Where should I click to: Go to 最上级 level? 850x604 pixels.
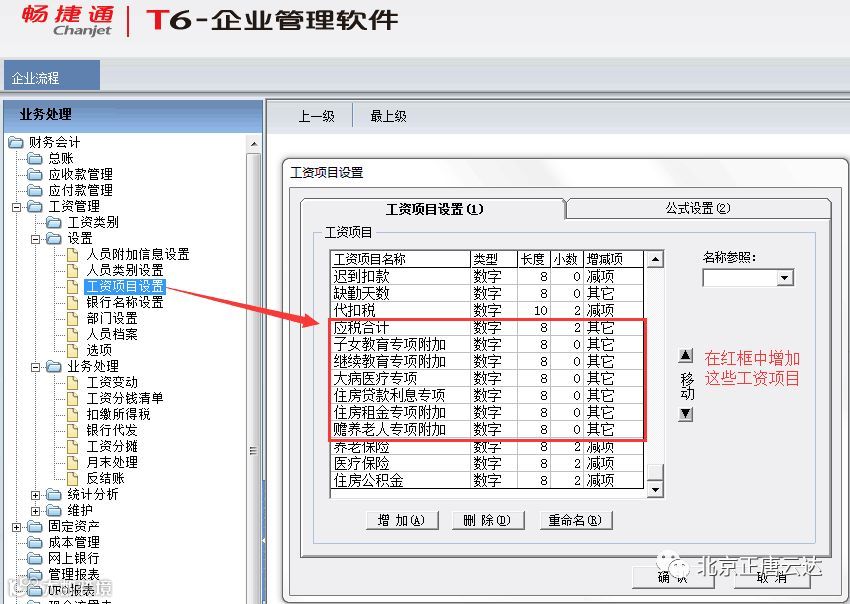(388, 116)
